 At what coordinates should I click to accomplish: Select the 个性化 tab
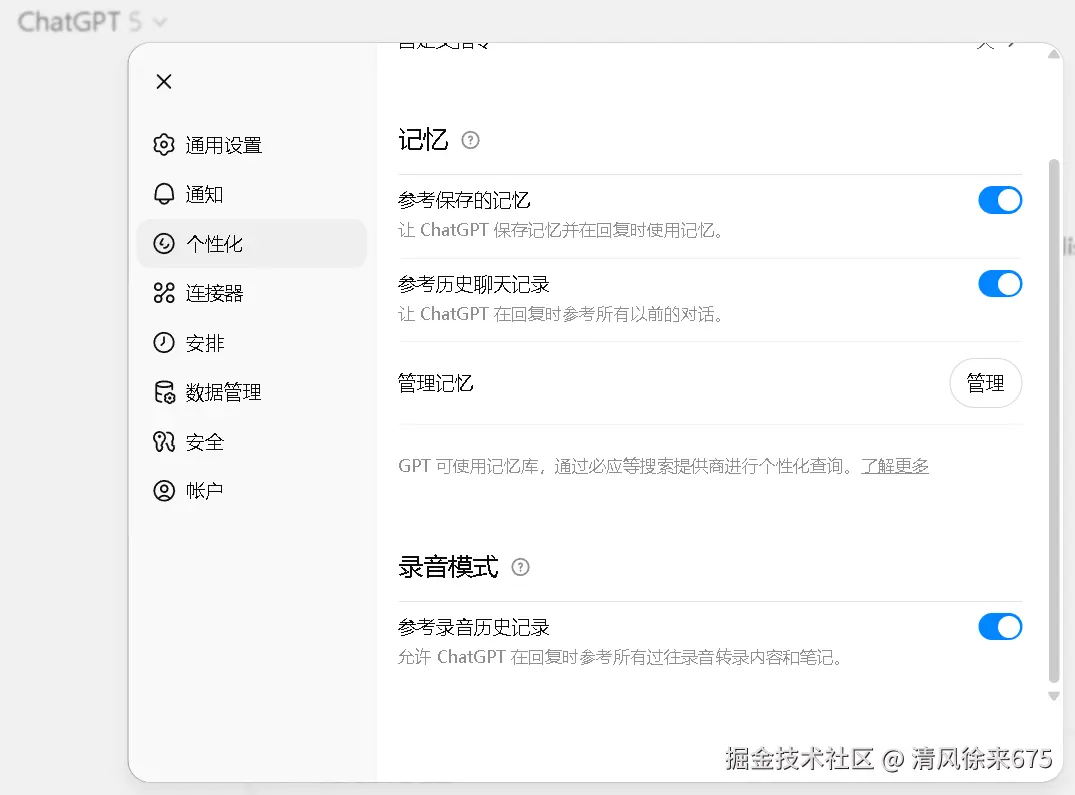[252, 243]
